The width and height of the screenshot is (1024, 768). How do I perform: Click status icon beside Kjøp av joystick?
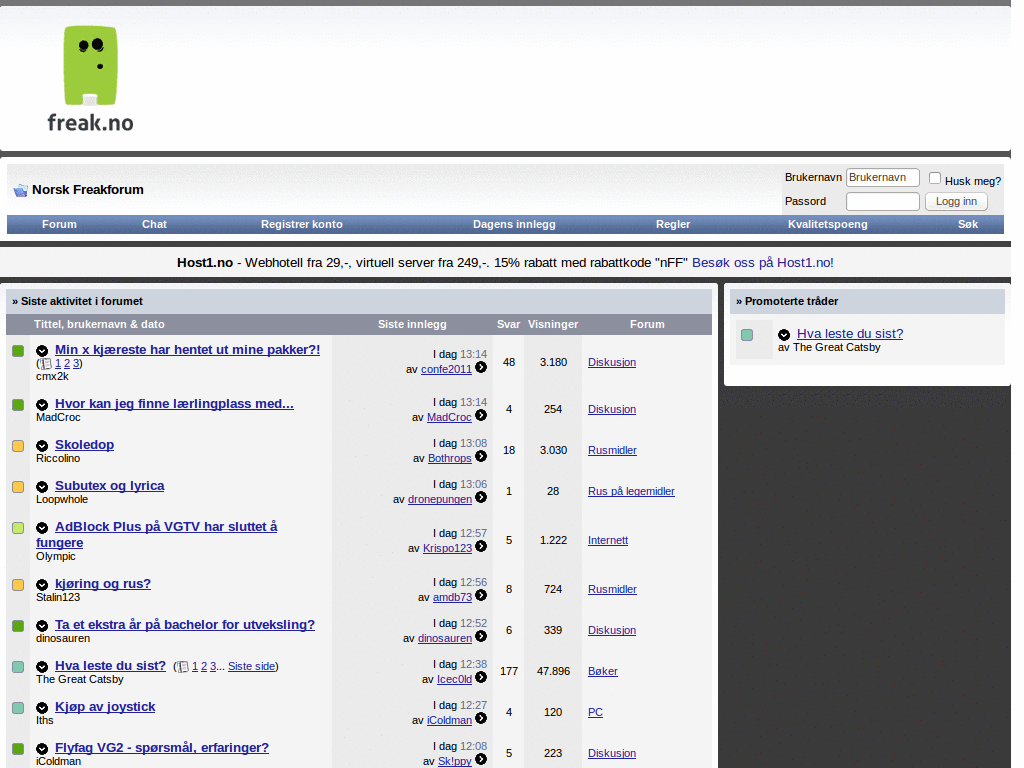pos(18,708)
